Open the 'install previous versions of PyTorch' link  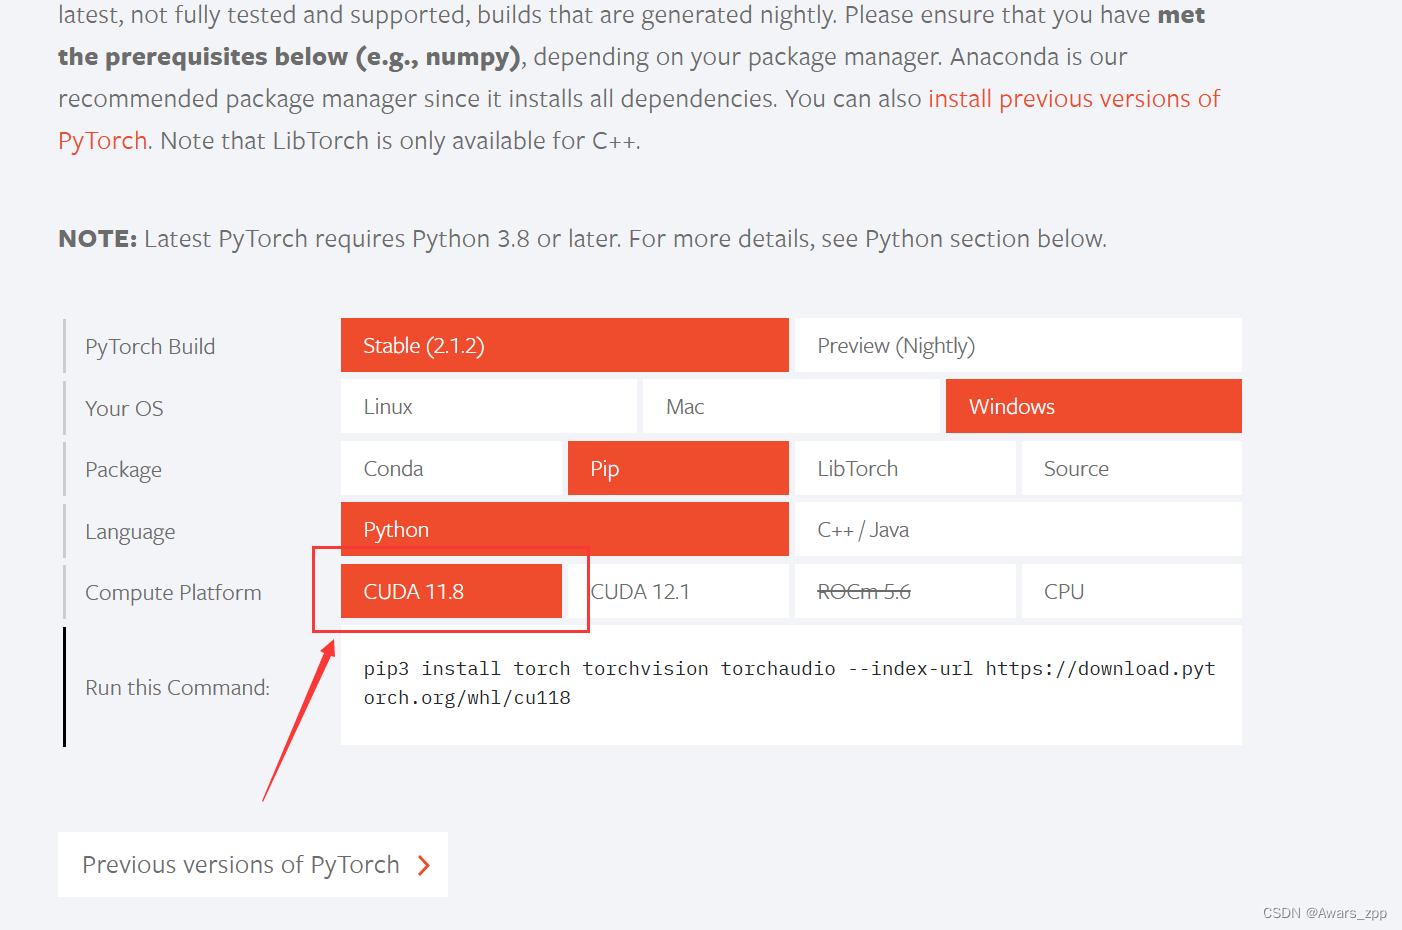[1073, 99]
